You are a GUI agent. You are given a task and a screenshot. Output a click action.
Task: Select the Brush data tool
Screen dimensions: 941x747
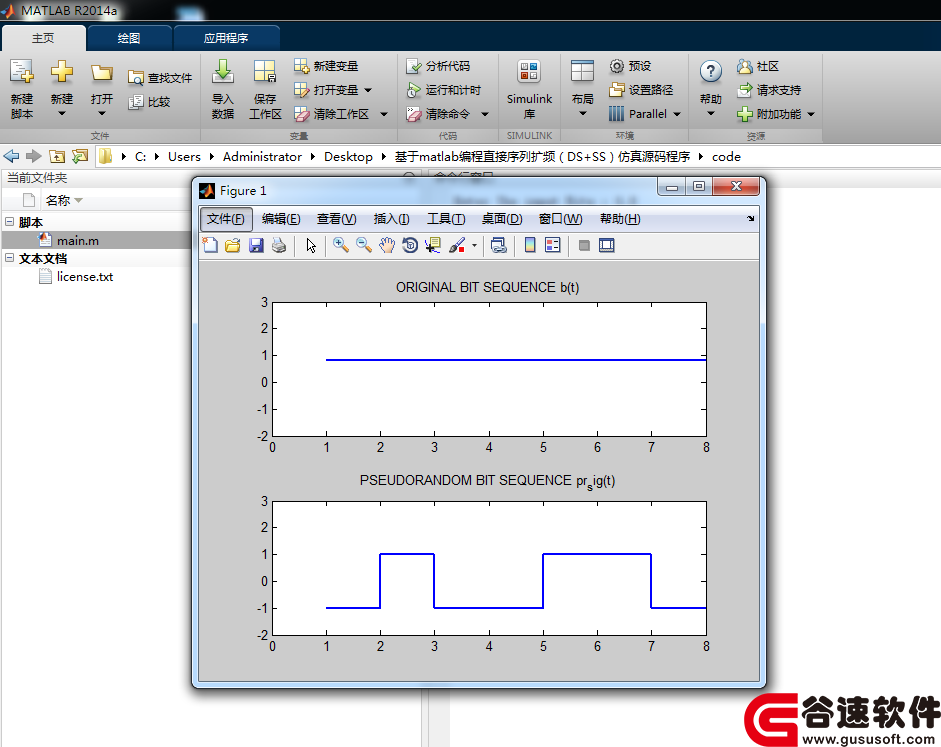[457, 245]
